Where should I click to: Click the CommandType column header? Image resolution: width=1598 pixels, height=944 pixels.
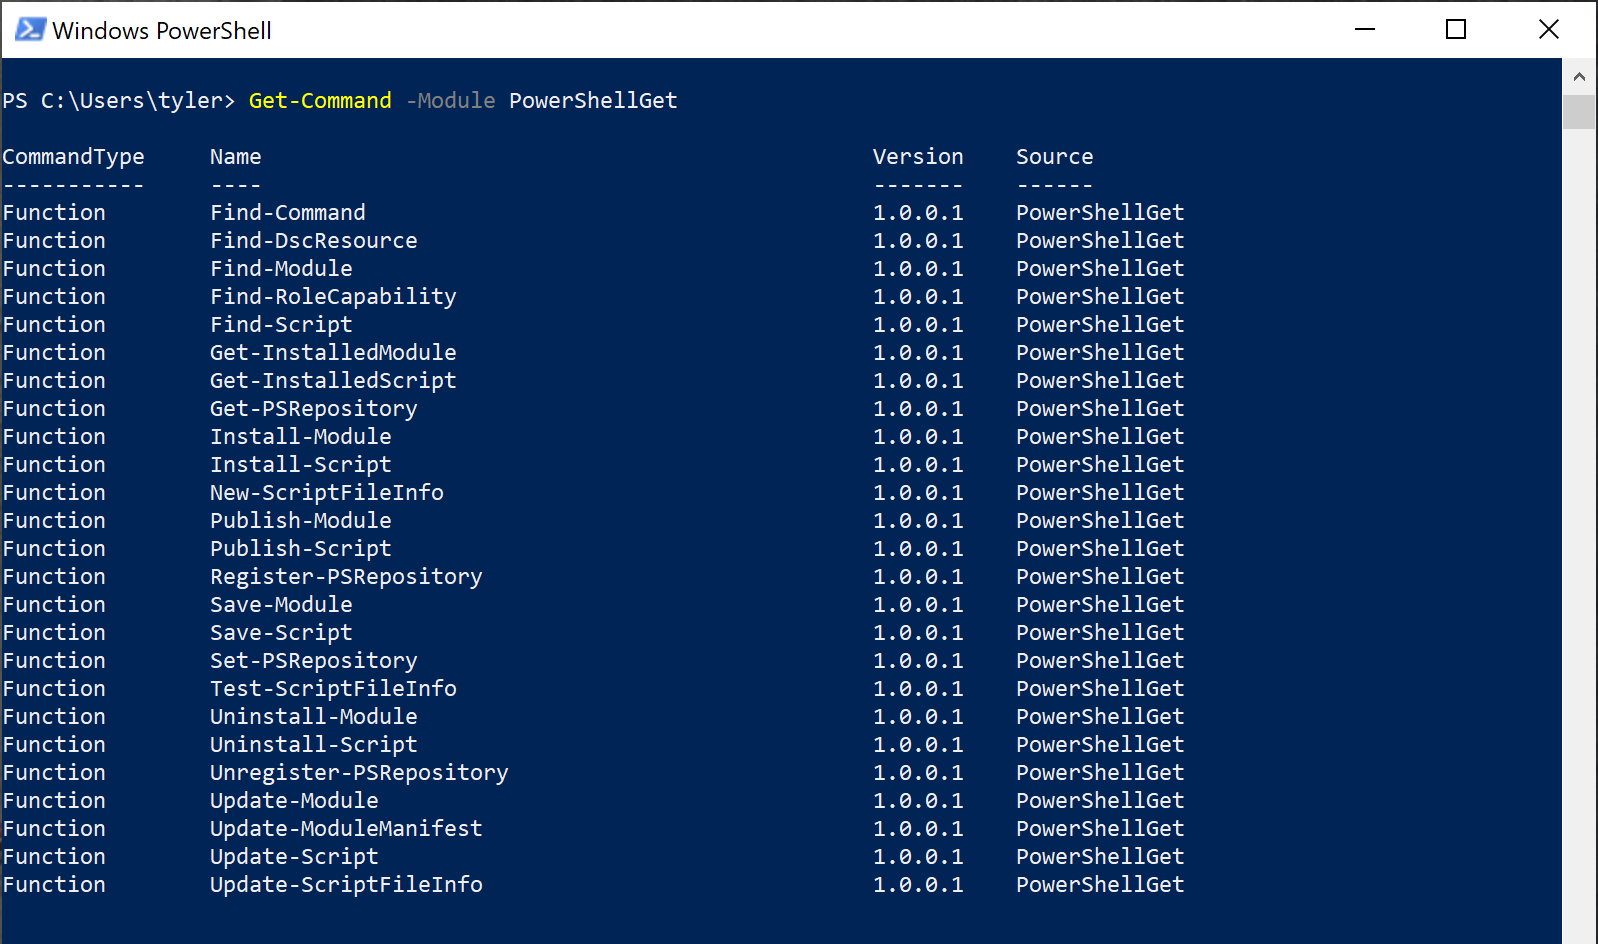pyautogui.click(x=73, y=157)
